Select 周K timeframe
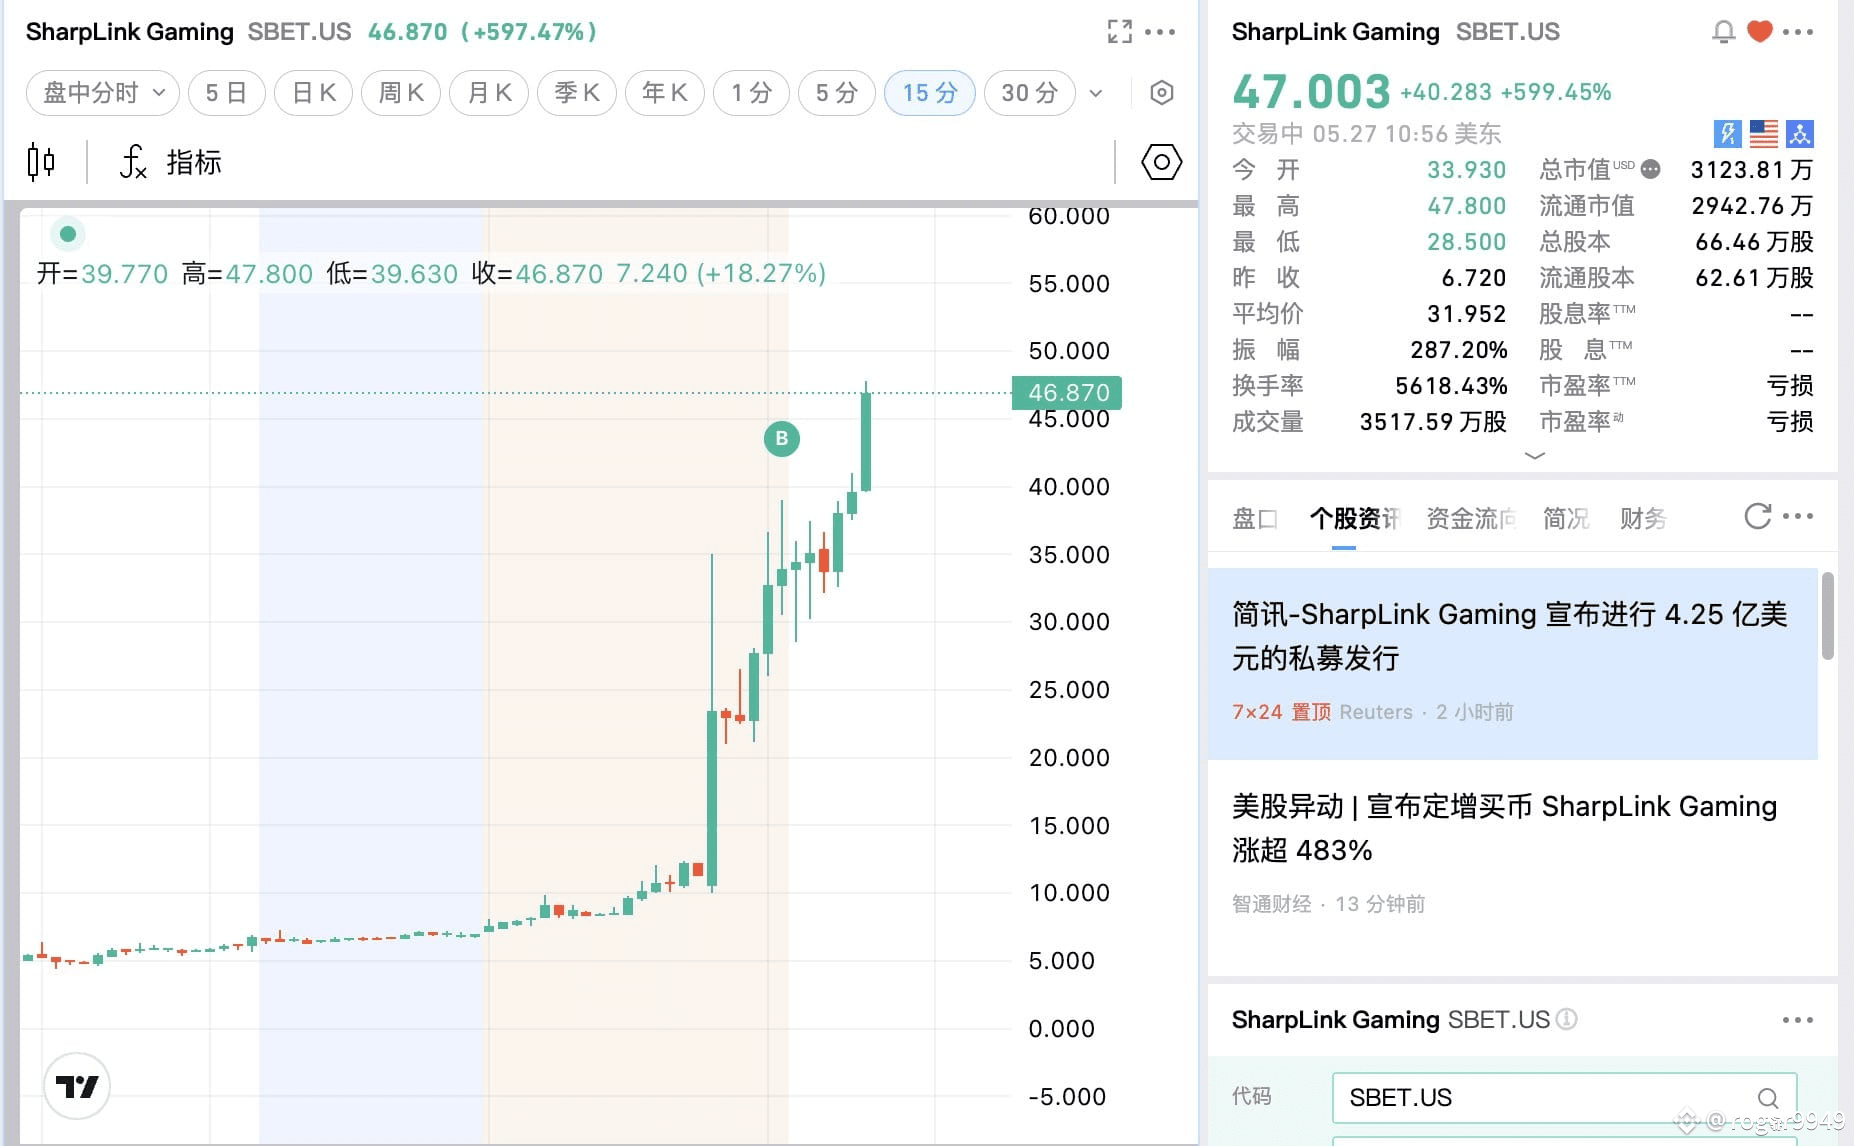This screenshot has height=1146, width=1854. (401, 93)
